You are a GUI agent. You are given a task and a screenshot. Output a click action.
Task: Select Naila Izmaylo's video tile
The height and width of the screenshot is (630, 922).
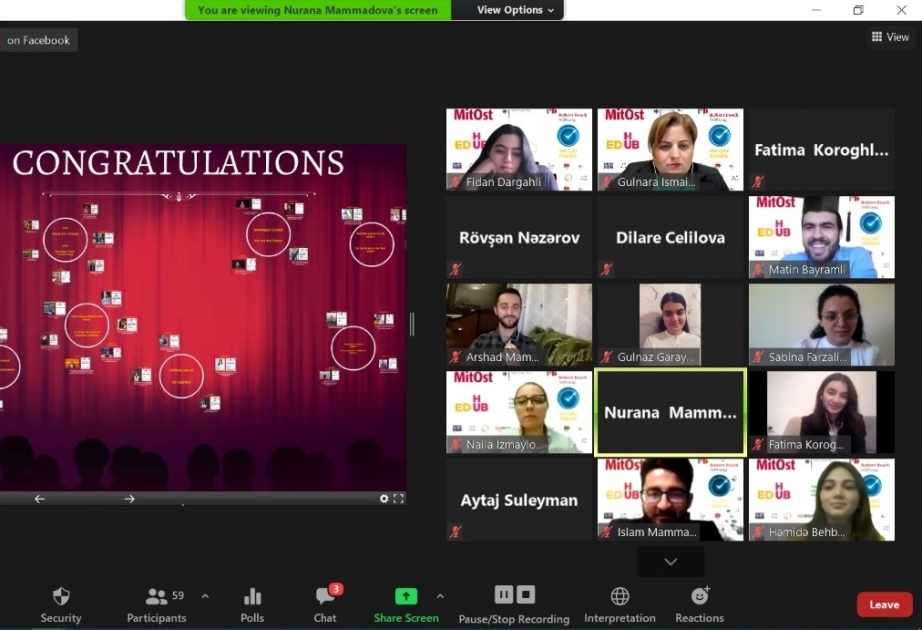pyautogui.click(x=519, y=412)
